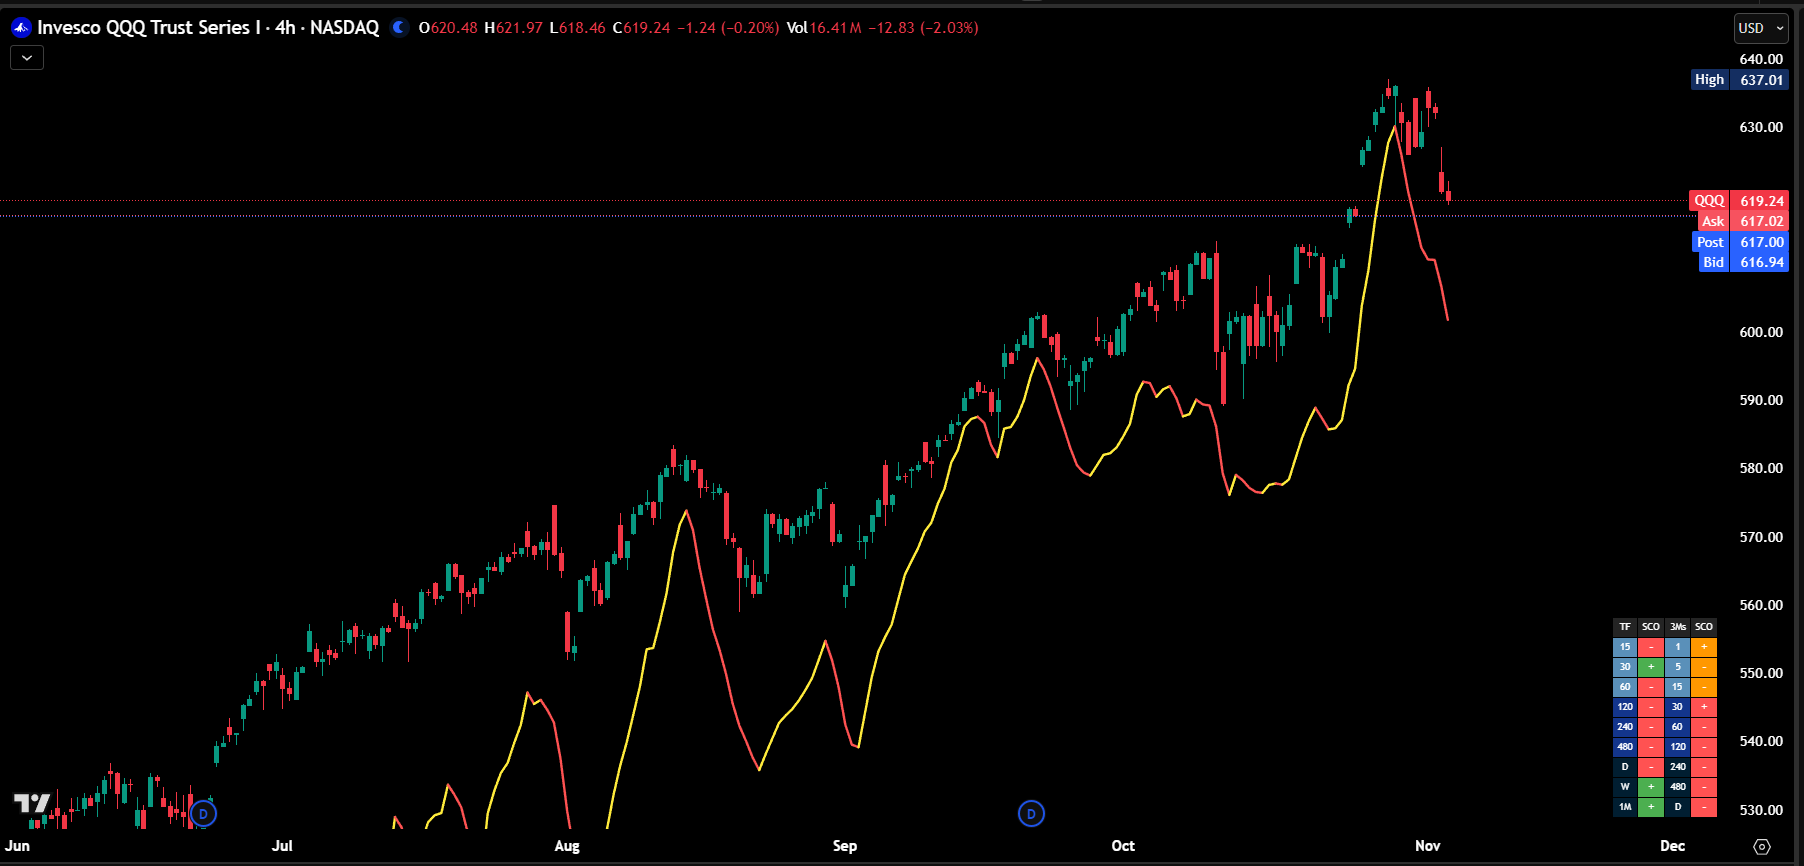Open the USD currency dropdown
This screenshot has width=1804, height=866.
1760,28
